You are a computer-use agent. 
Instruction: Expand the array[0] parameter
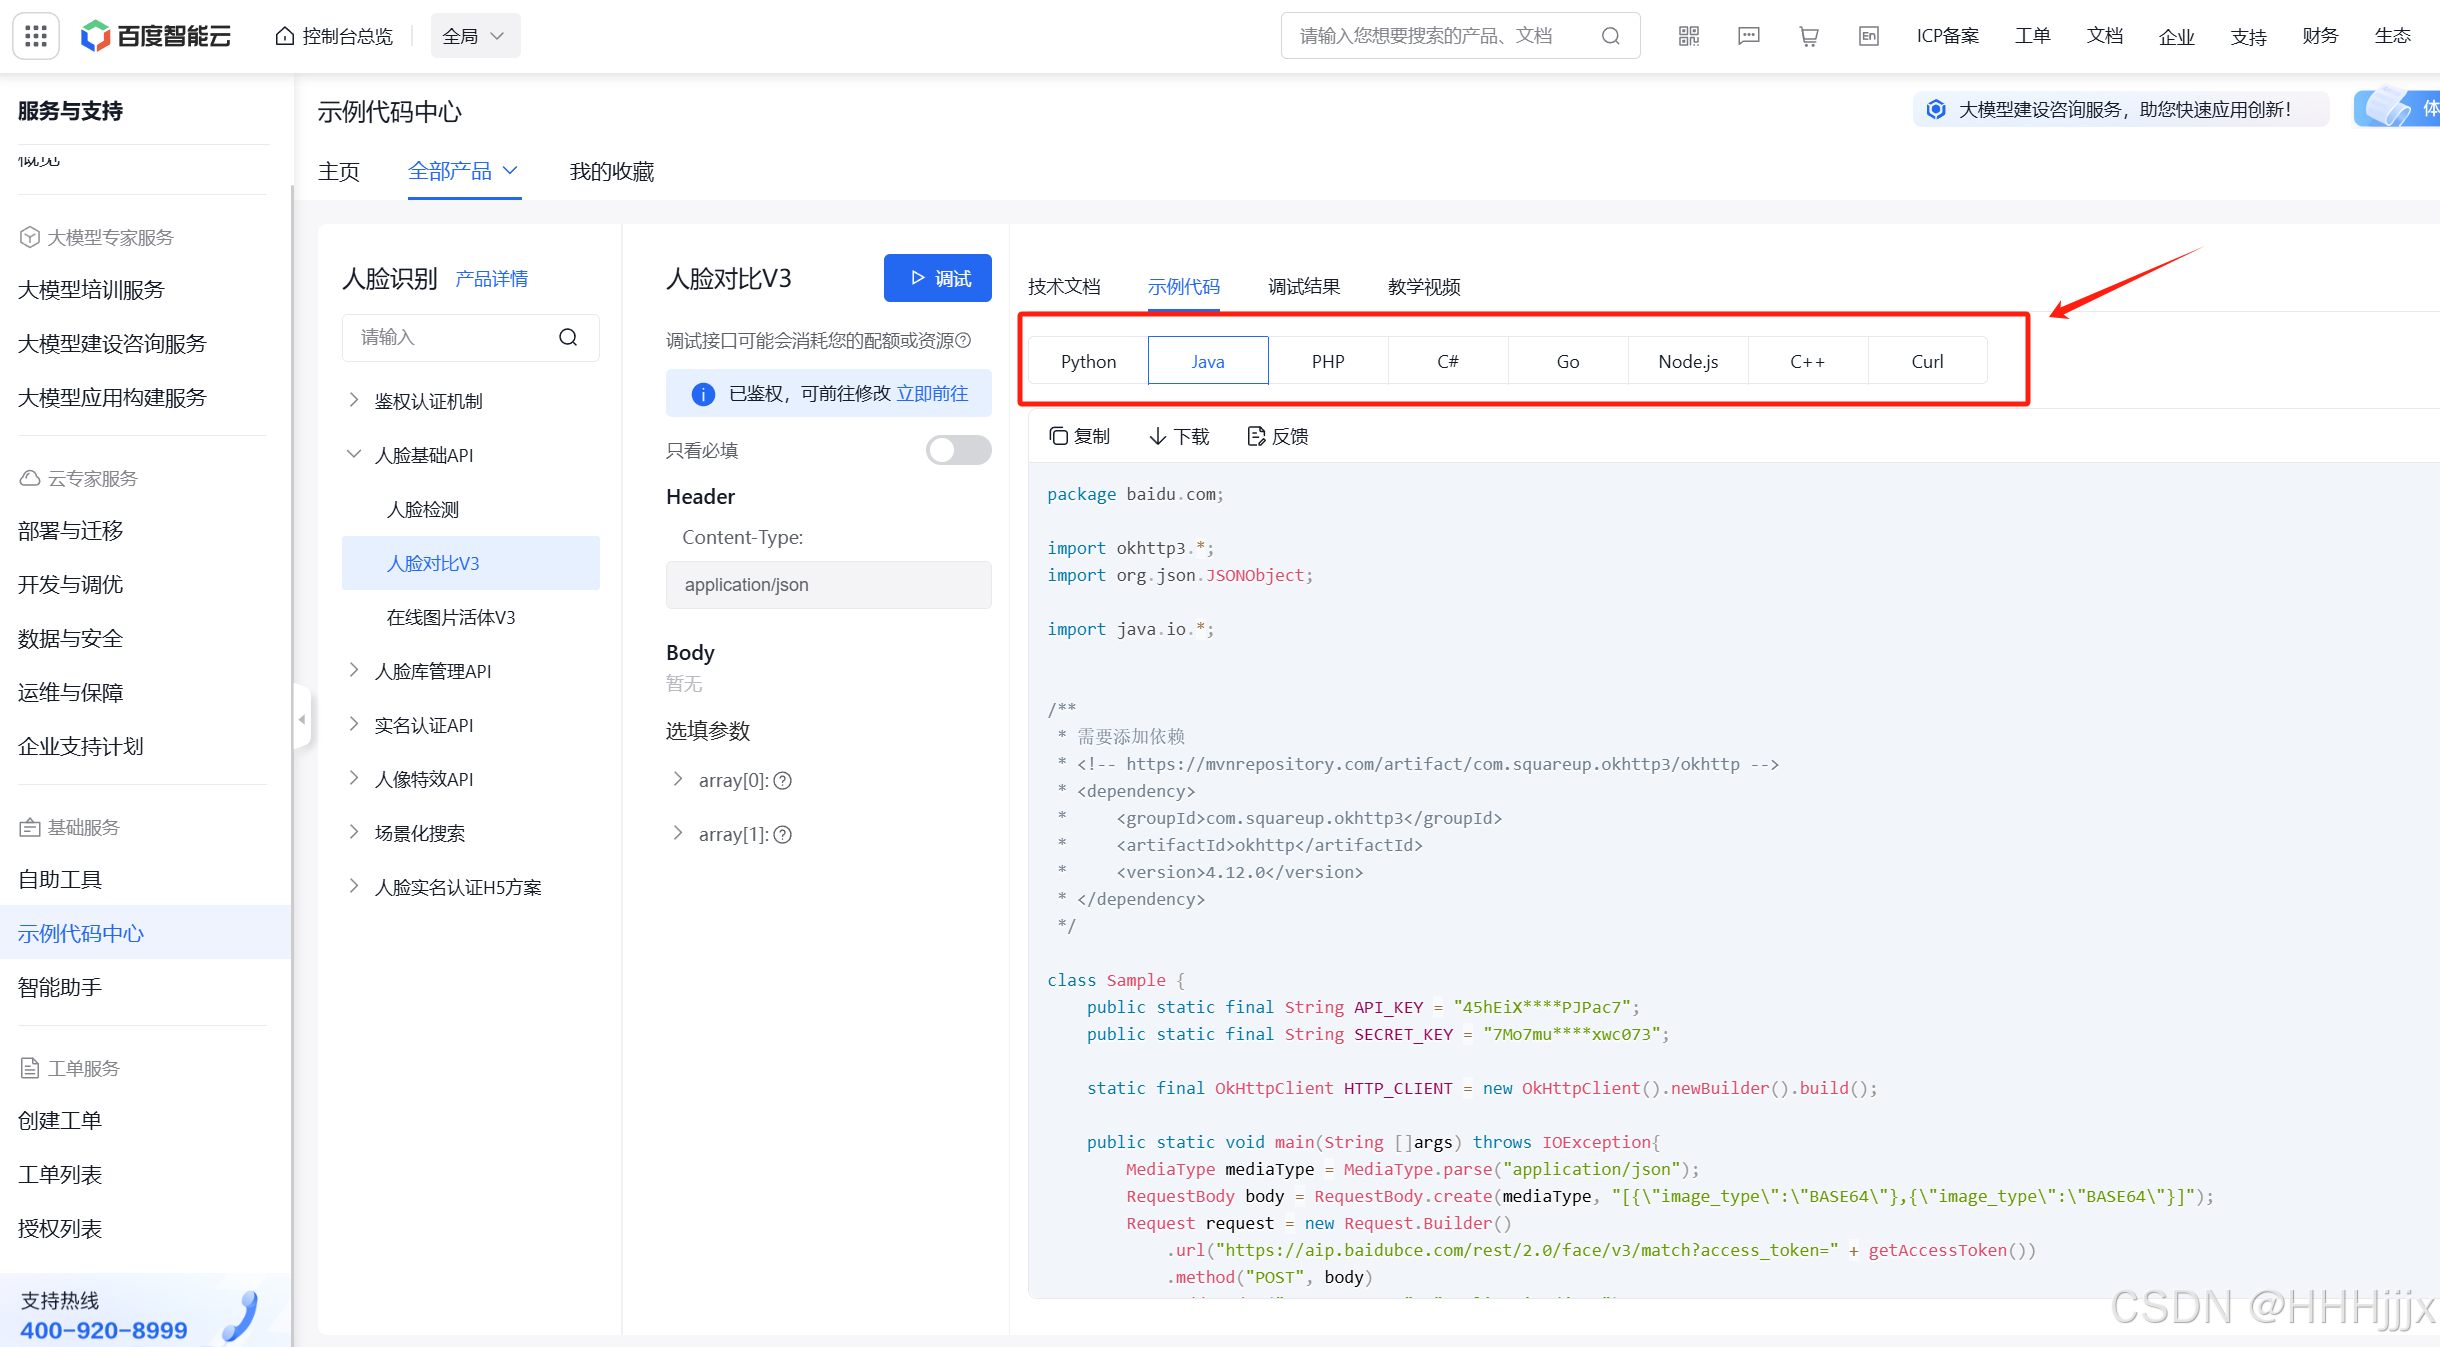click(677, 780)
